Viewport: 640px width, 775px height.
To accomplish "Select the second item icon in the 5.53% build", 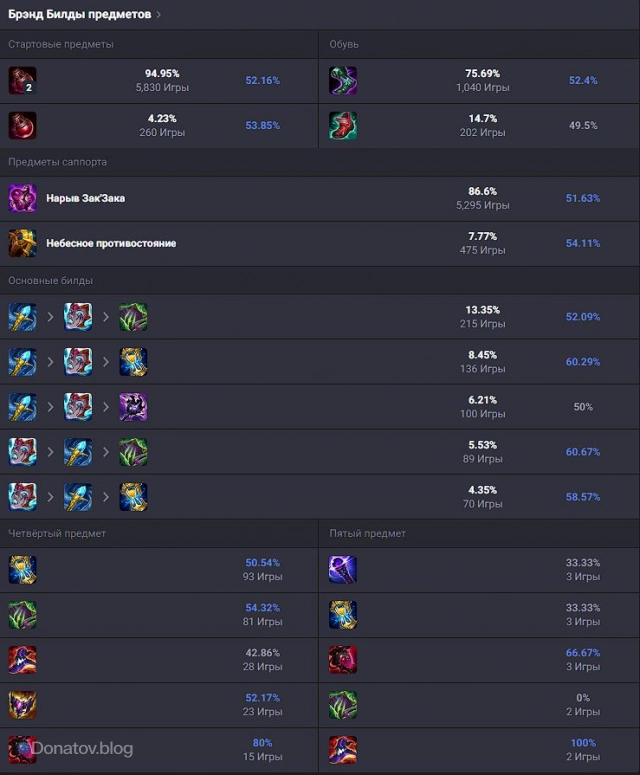I will click(78, 452).
